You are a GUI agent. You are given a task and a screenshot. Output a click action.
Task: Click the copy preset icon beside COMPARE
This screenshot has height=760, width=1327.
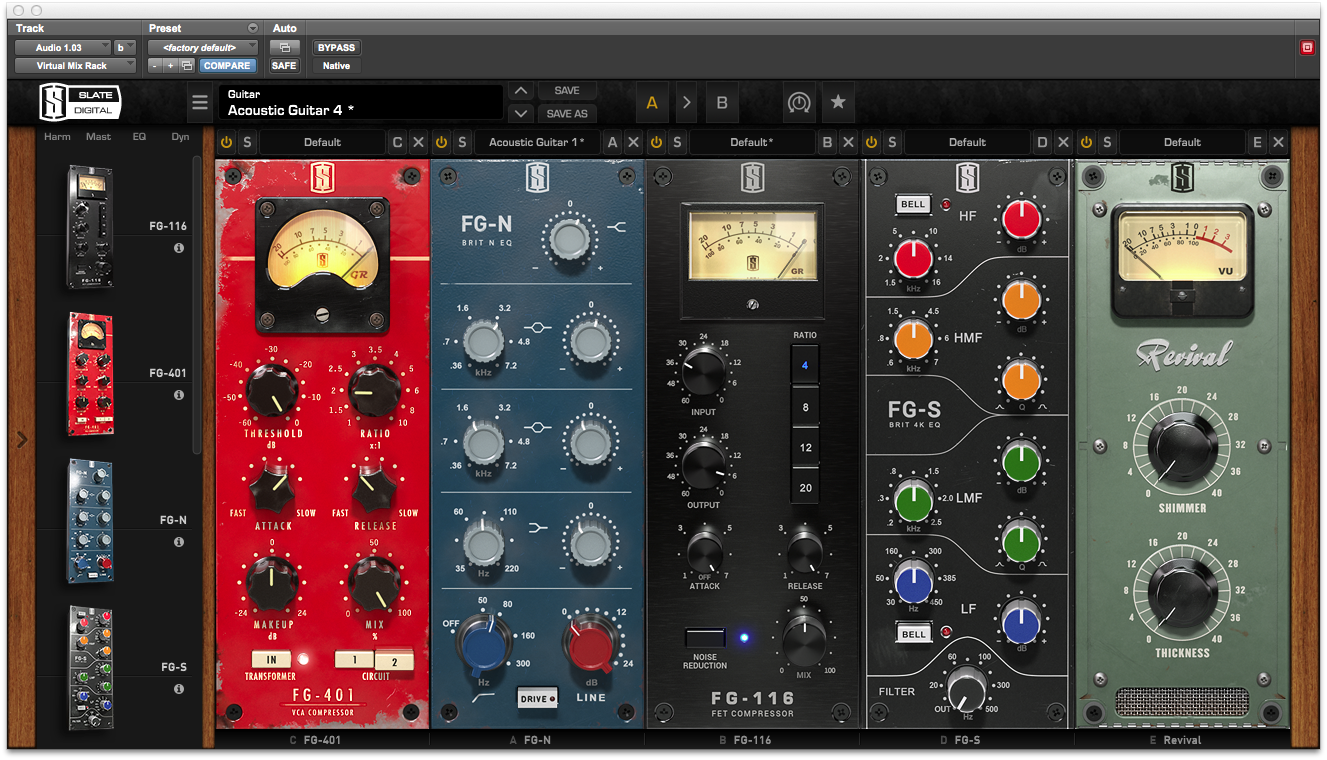click(x=187, y=66)
